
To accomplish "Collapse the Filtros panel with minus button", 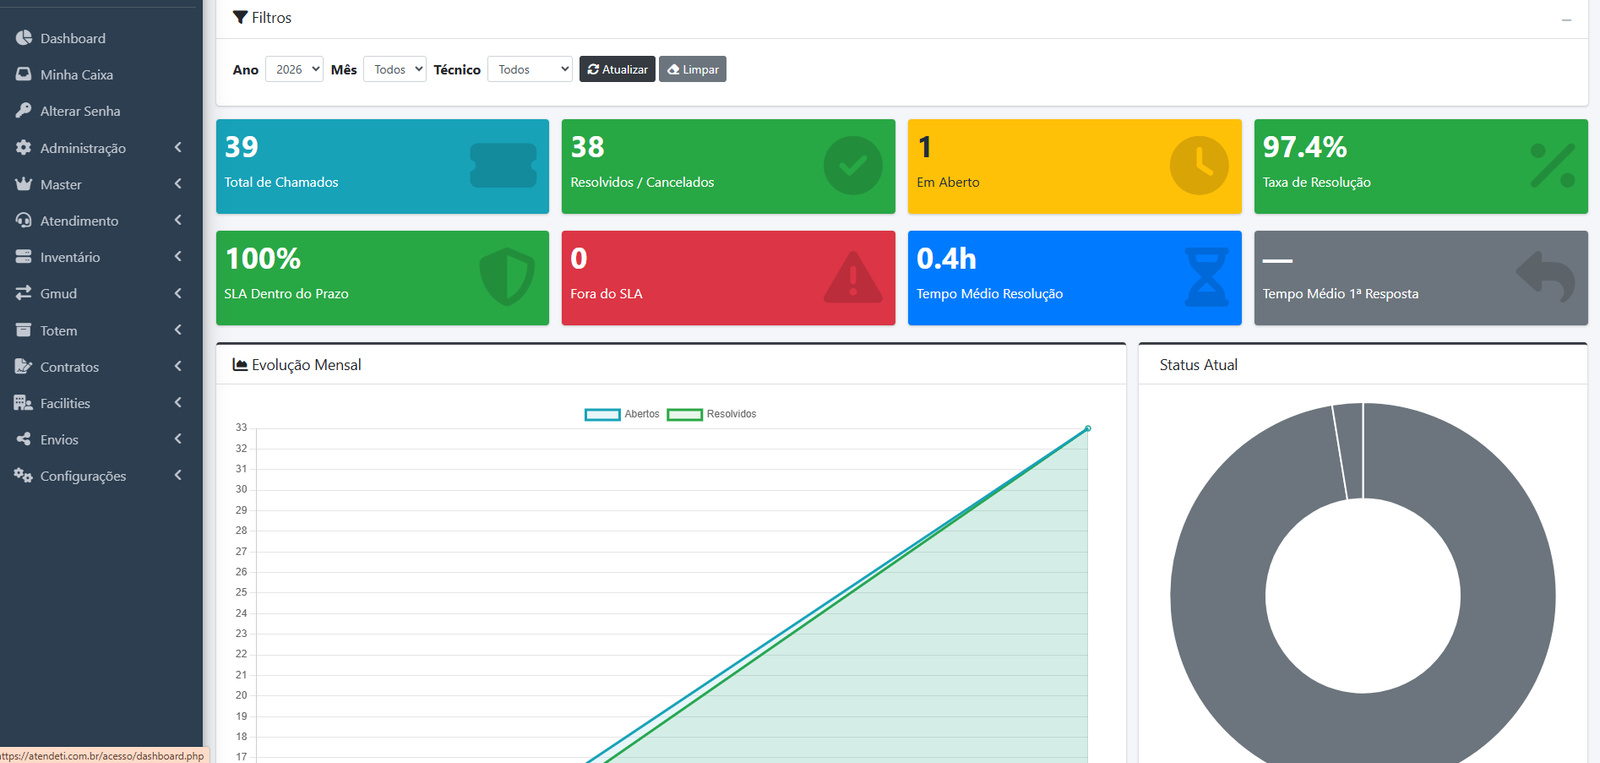I will (x=1567, y=20).
